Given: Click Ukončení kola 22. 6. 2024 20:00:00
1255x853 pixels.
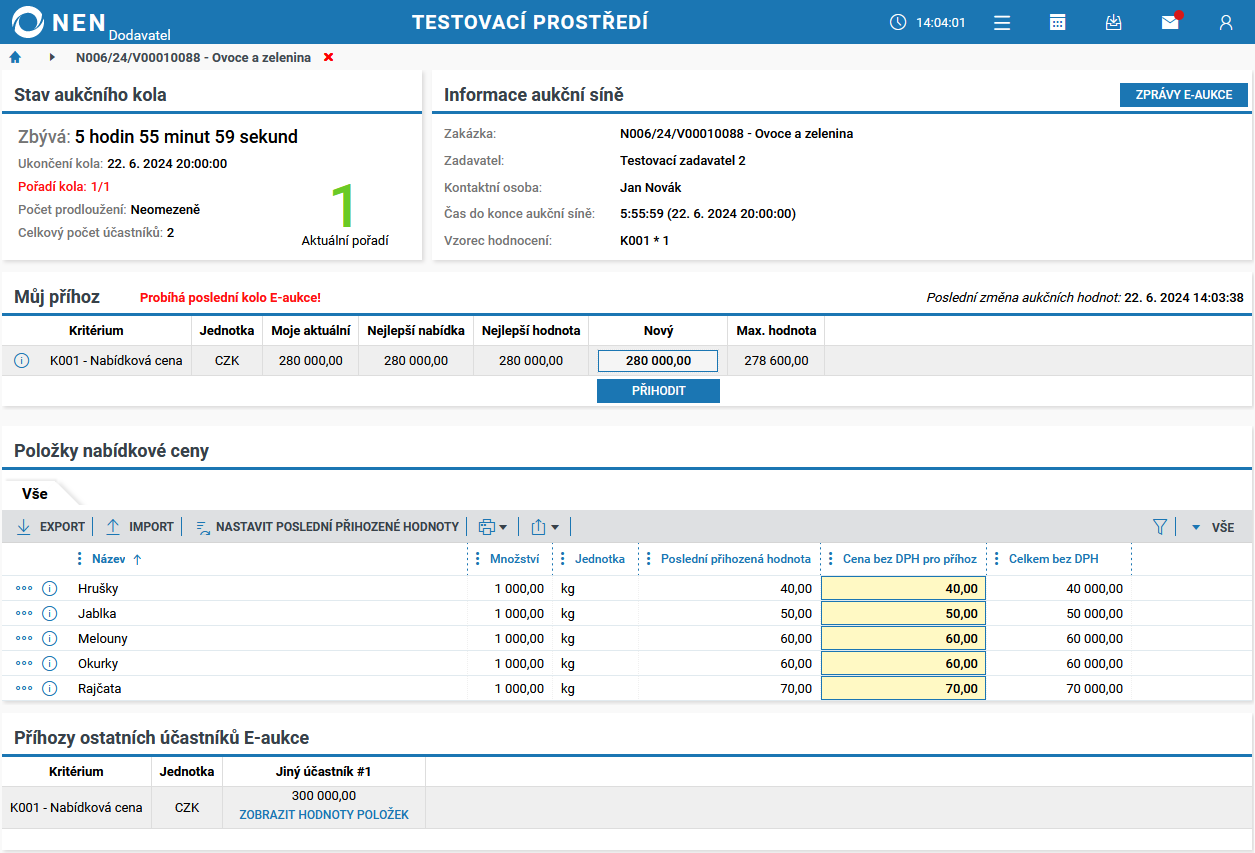Looking at the screenshot, I should click(122, 163).
